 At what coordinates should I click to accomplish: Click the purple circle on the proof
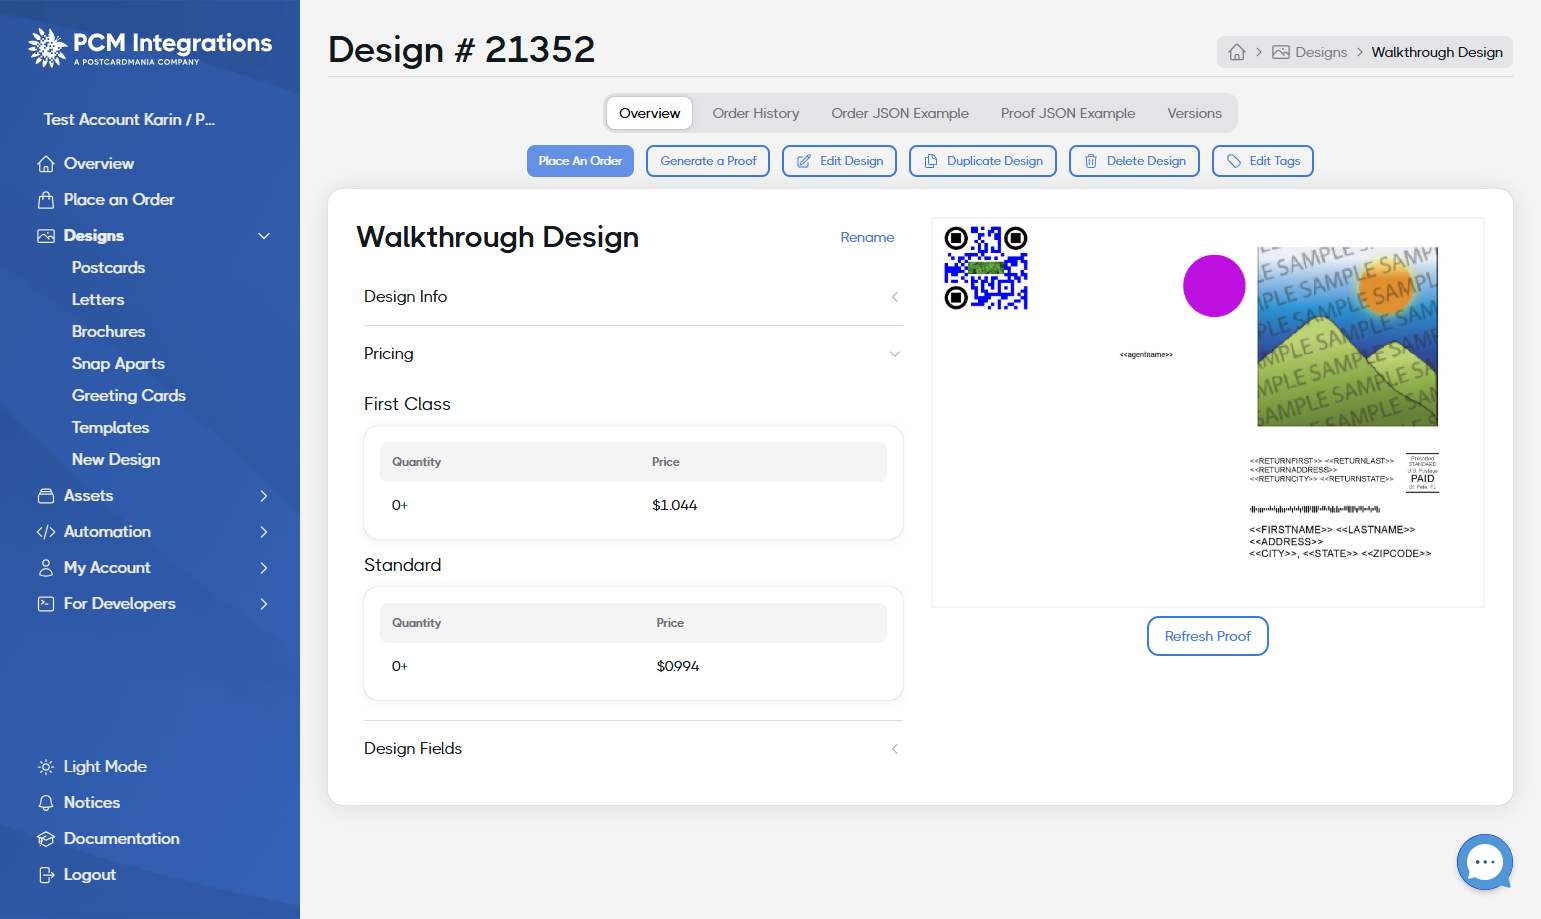(1214, 286)
